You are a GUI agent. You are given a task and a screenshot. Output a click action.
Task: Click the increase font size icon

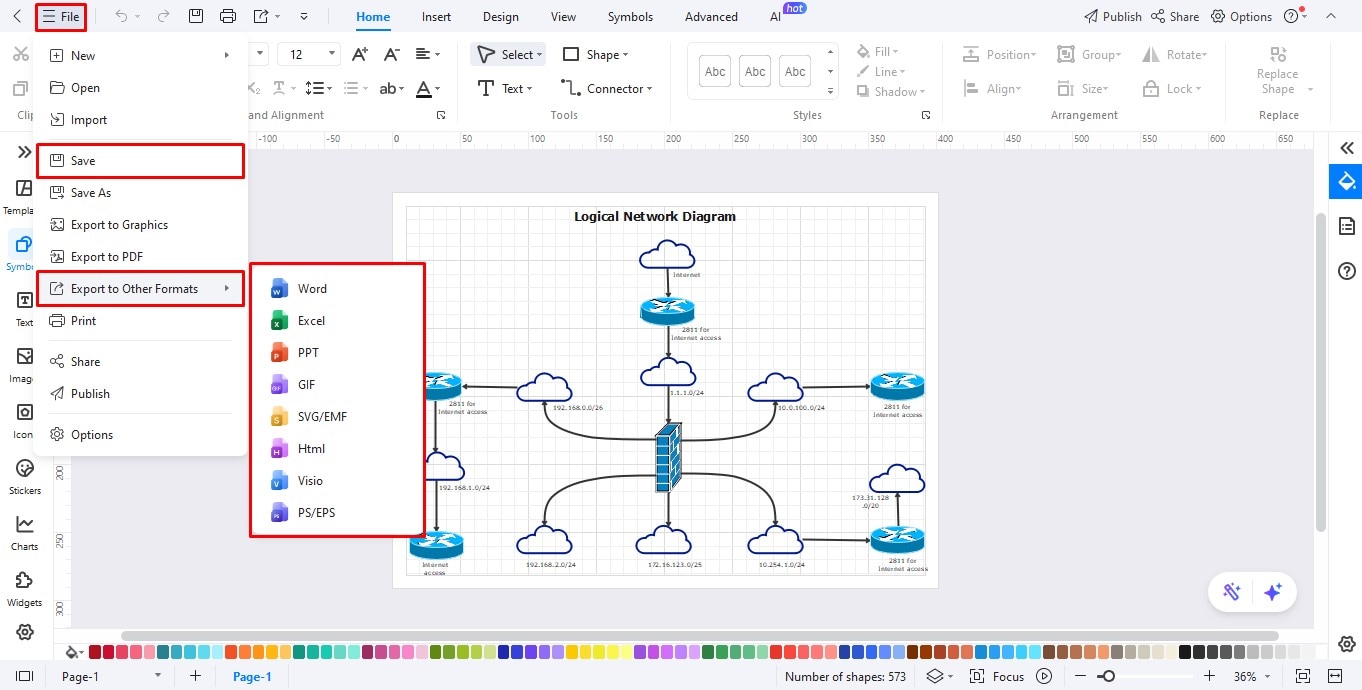pyautogui.click(x=362, y=55)
